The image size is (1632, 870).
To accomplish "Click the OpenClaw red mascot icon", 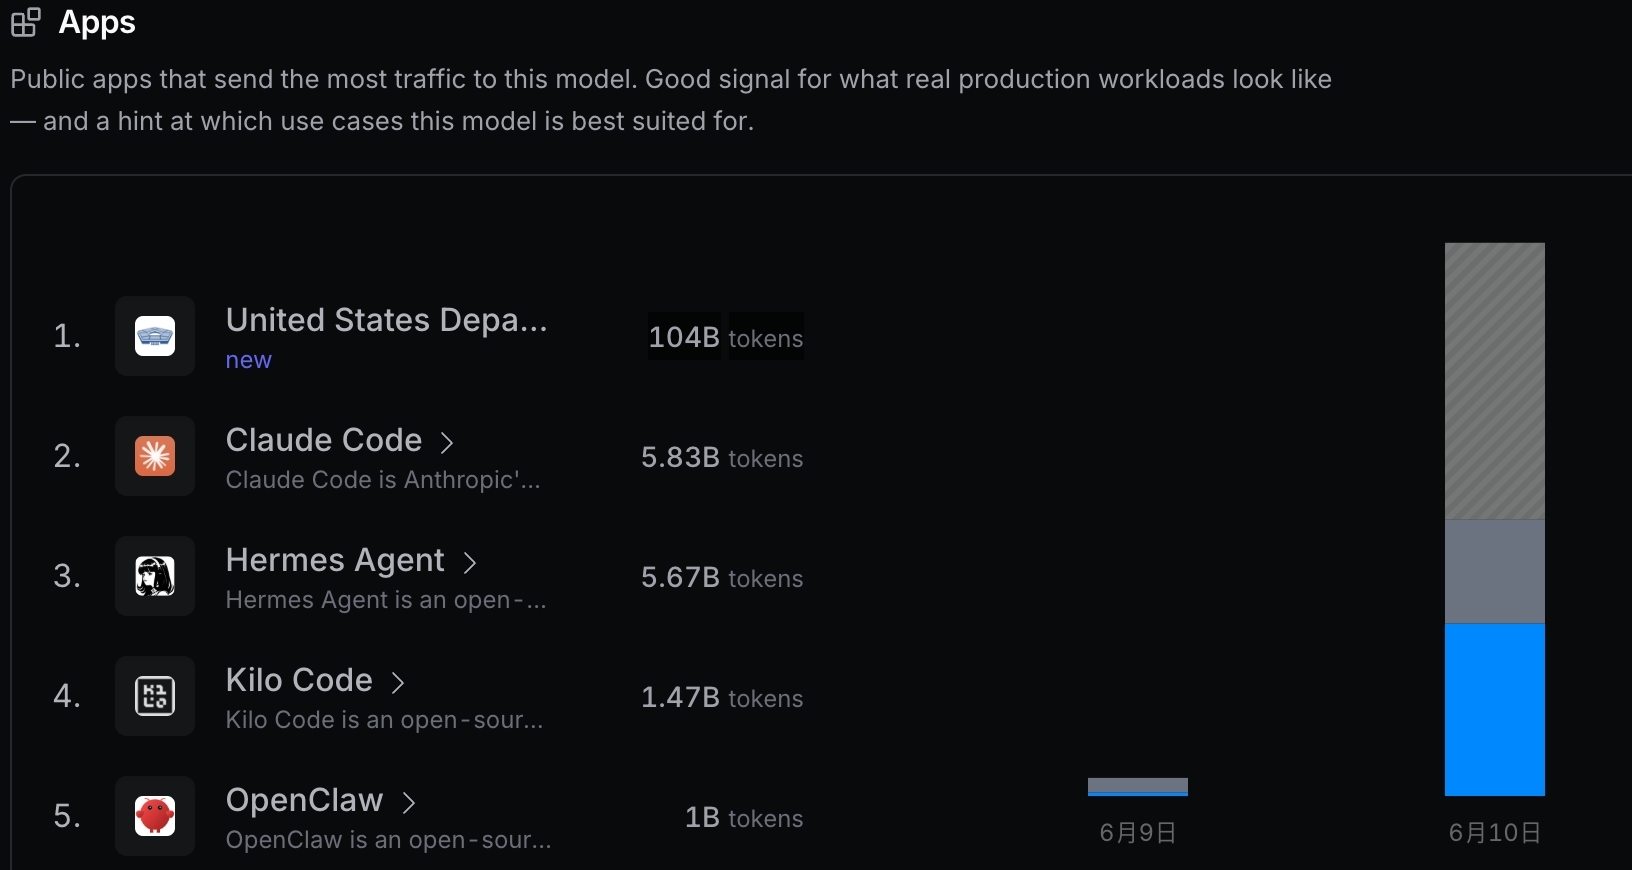I will point(155,816).
